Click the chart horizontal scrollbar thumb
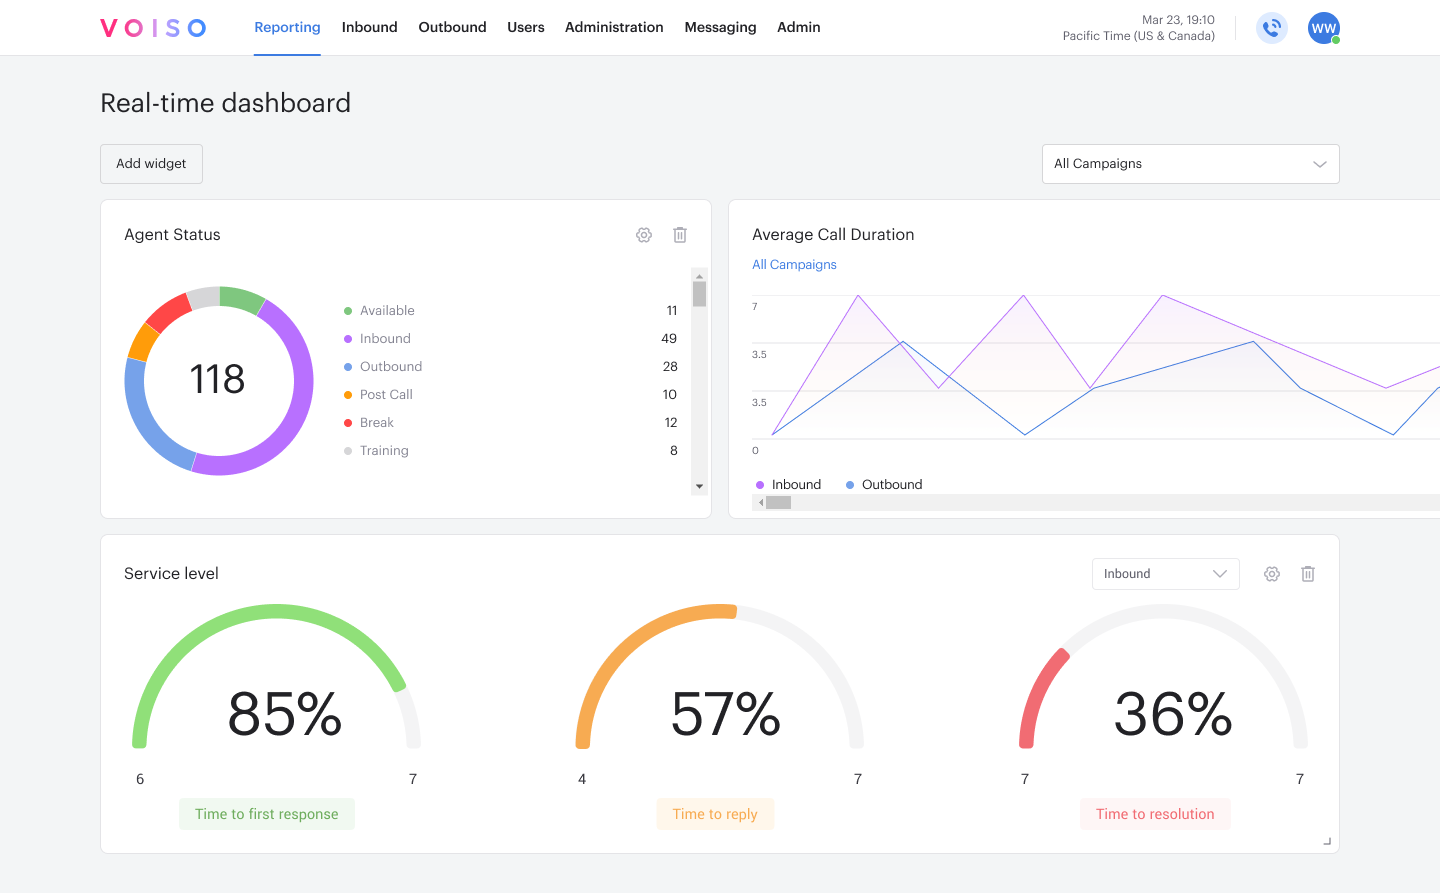Image resolution: width=1440 pixels, height=893 pixels. (x=778, y=503)
